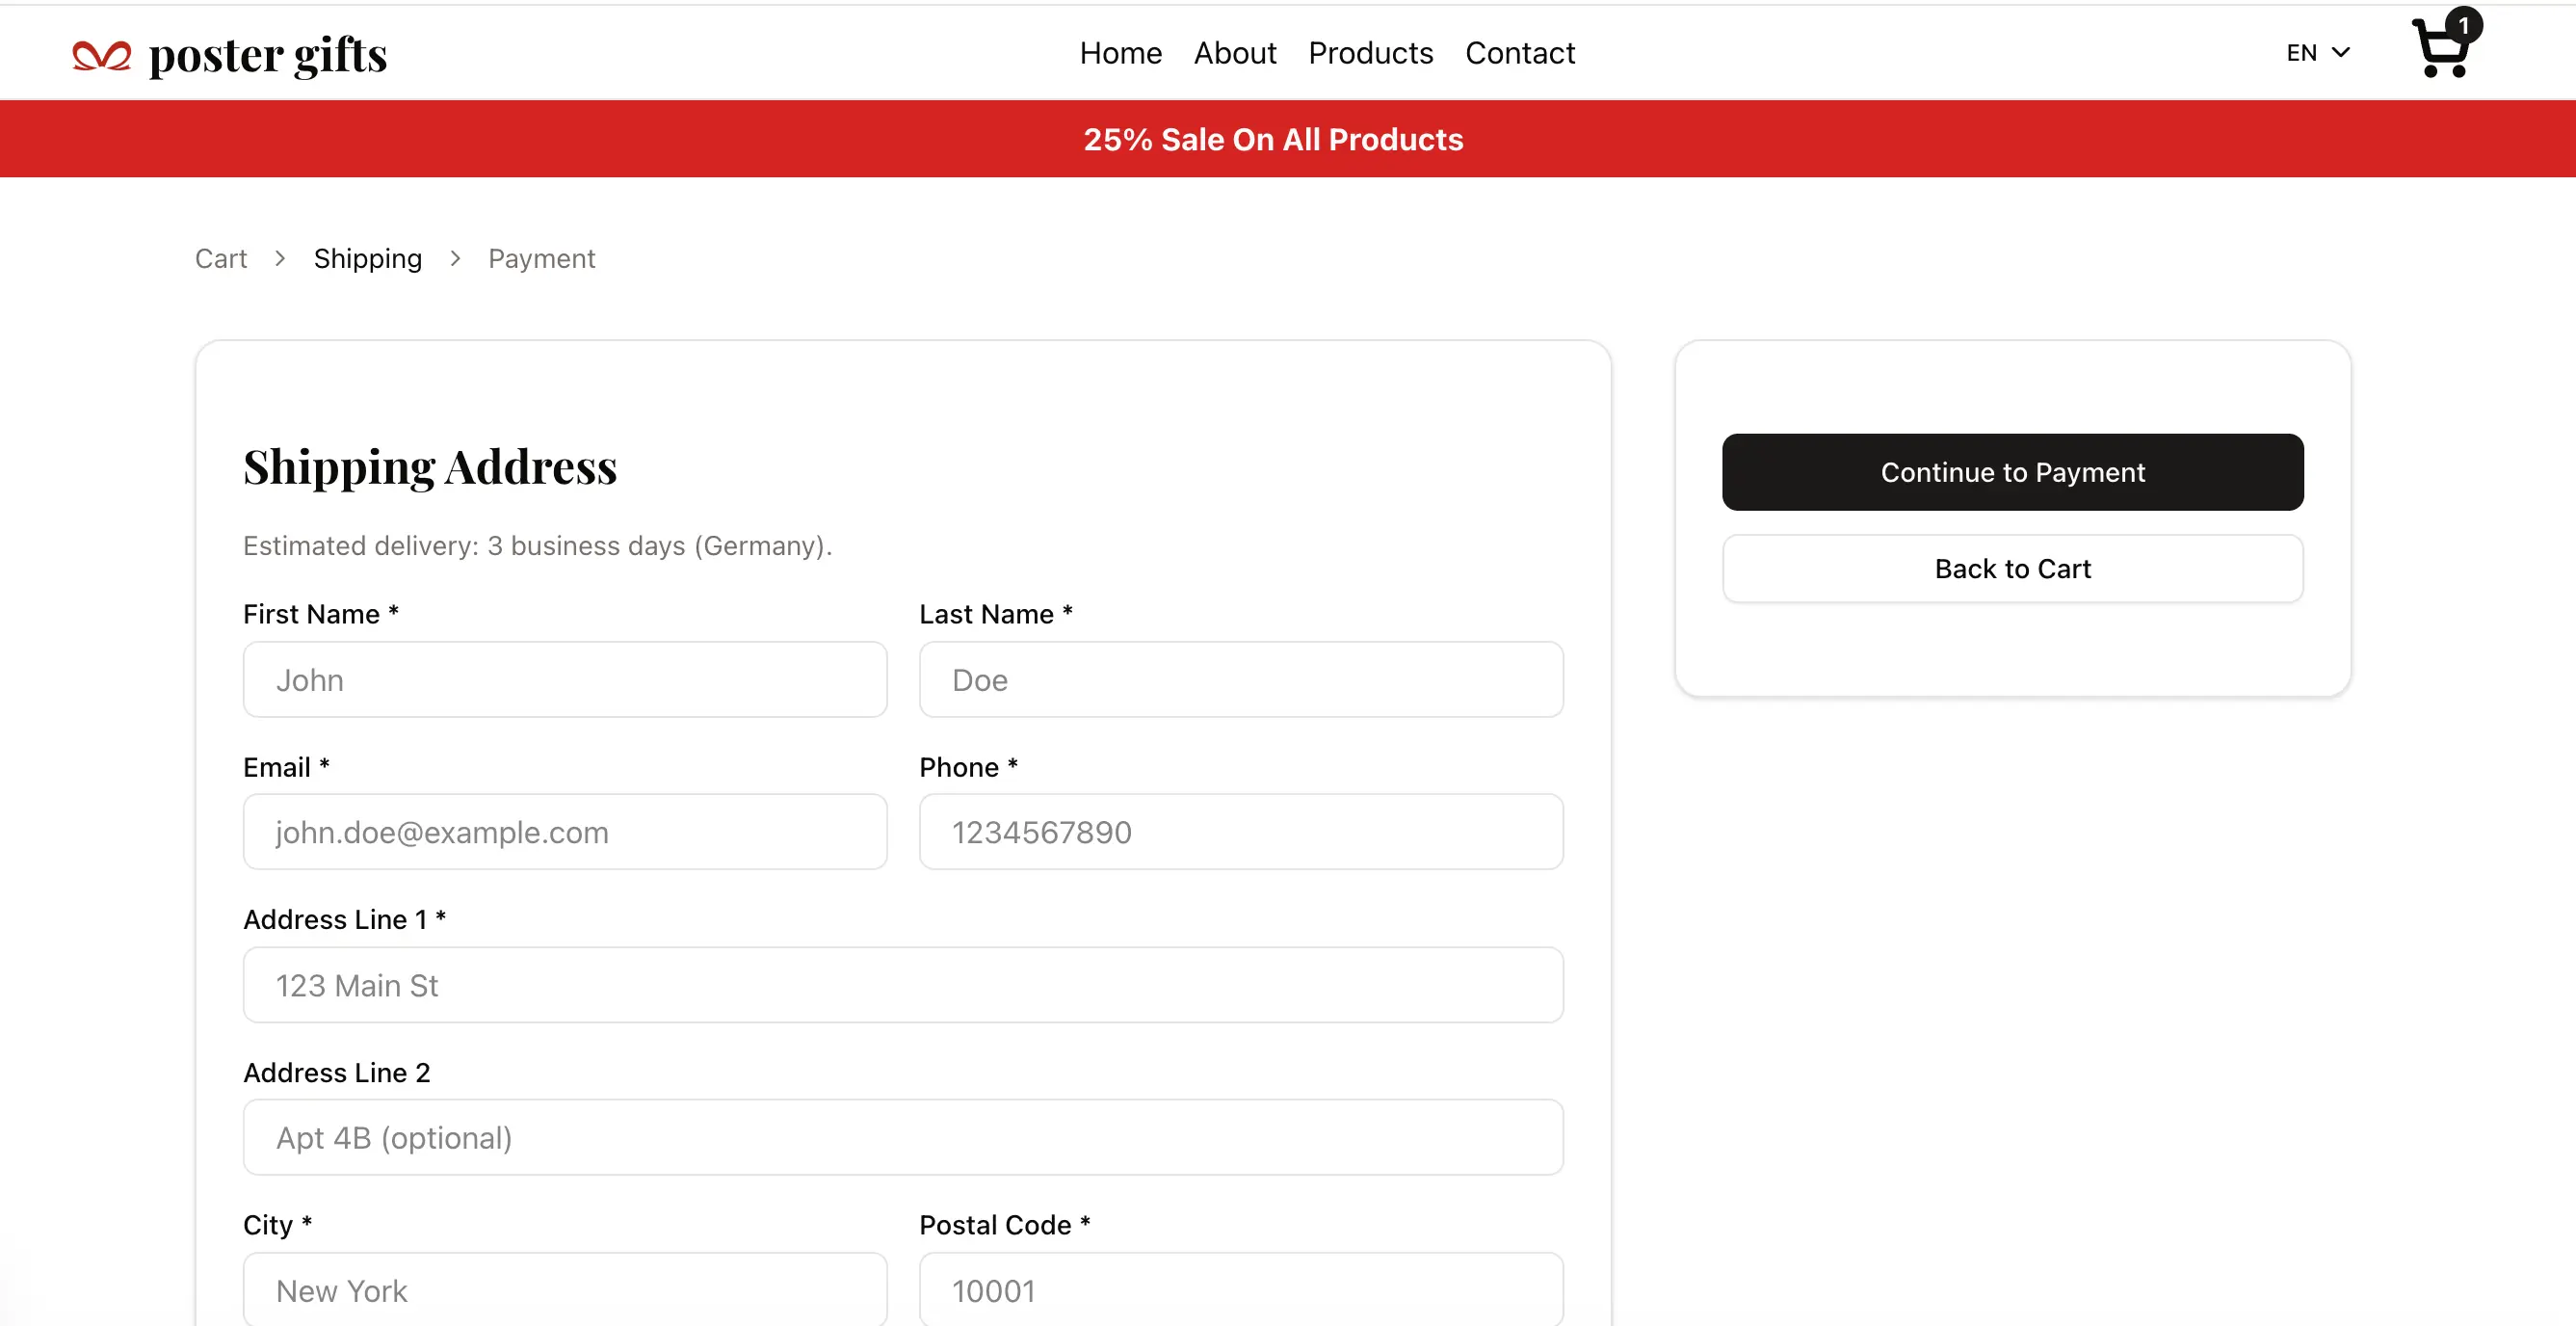Viewport: 2576px width, 1326px height.
Task: Open the shopping cart icon
Action: click(x=2442, y=49)
